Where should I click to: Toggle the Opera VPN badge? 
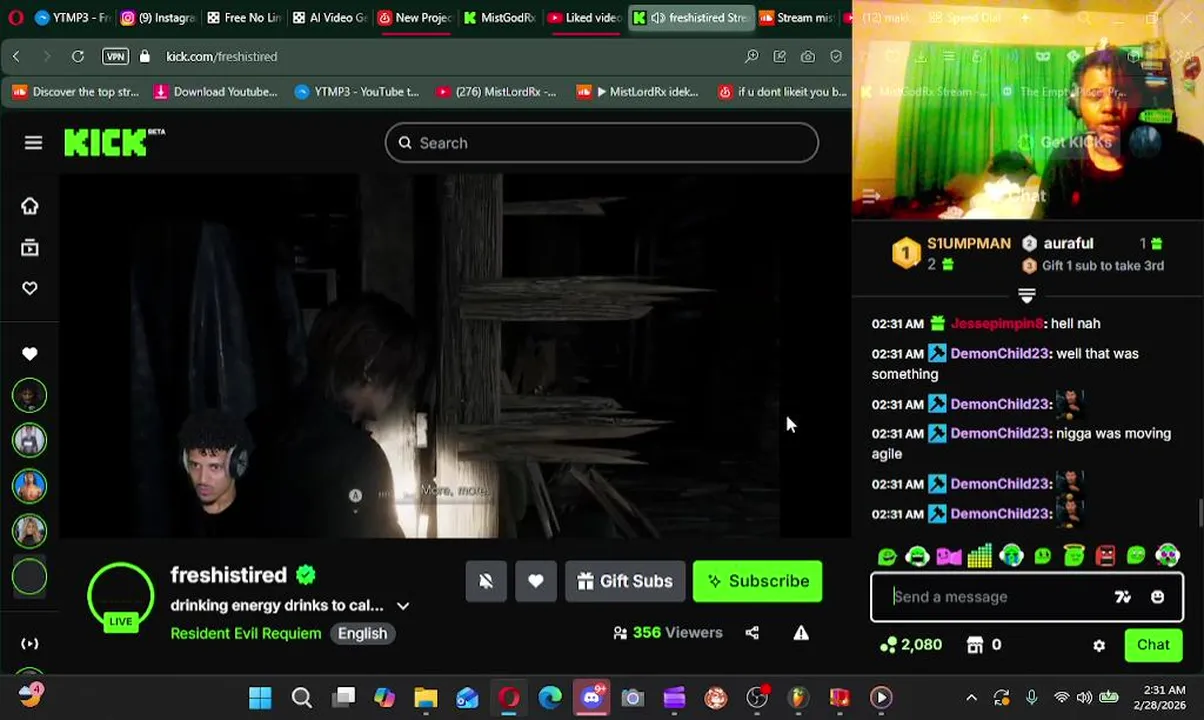tap(115, 57)
